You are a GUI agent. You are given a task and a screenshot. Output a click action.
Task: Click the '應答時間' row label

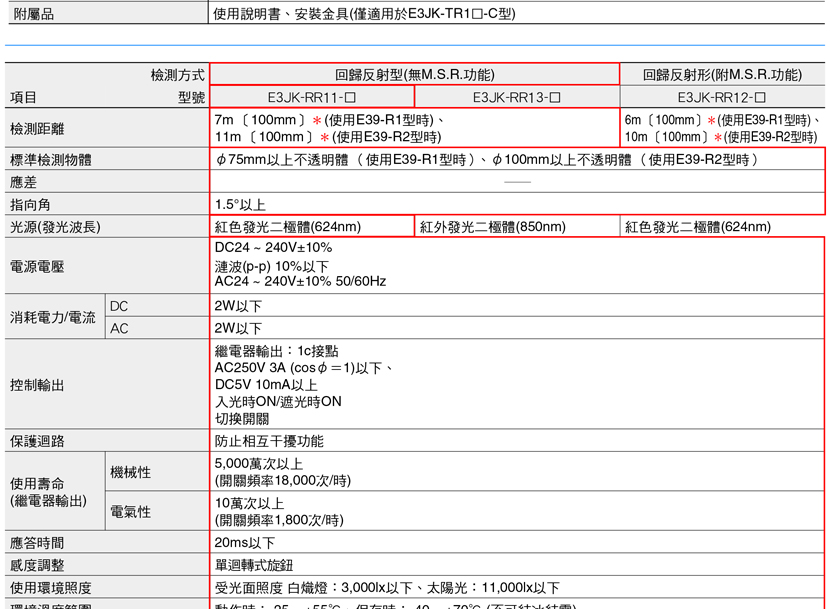(37, 543)
